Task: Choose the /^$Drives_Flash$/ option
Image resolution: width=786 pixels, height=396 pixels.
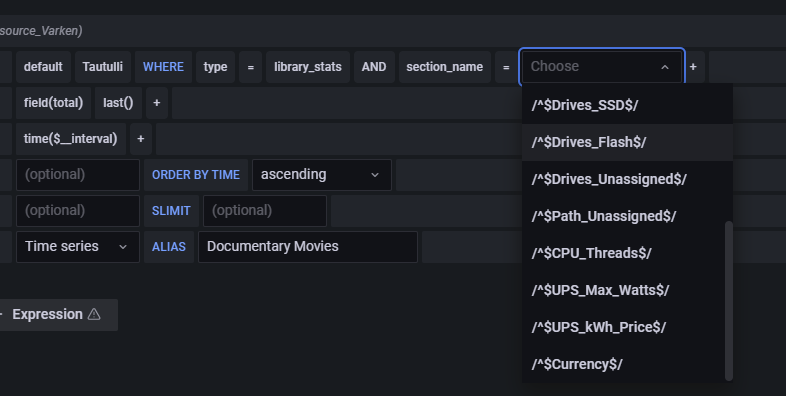Action: [x=627, y=142]
